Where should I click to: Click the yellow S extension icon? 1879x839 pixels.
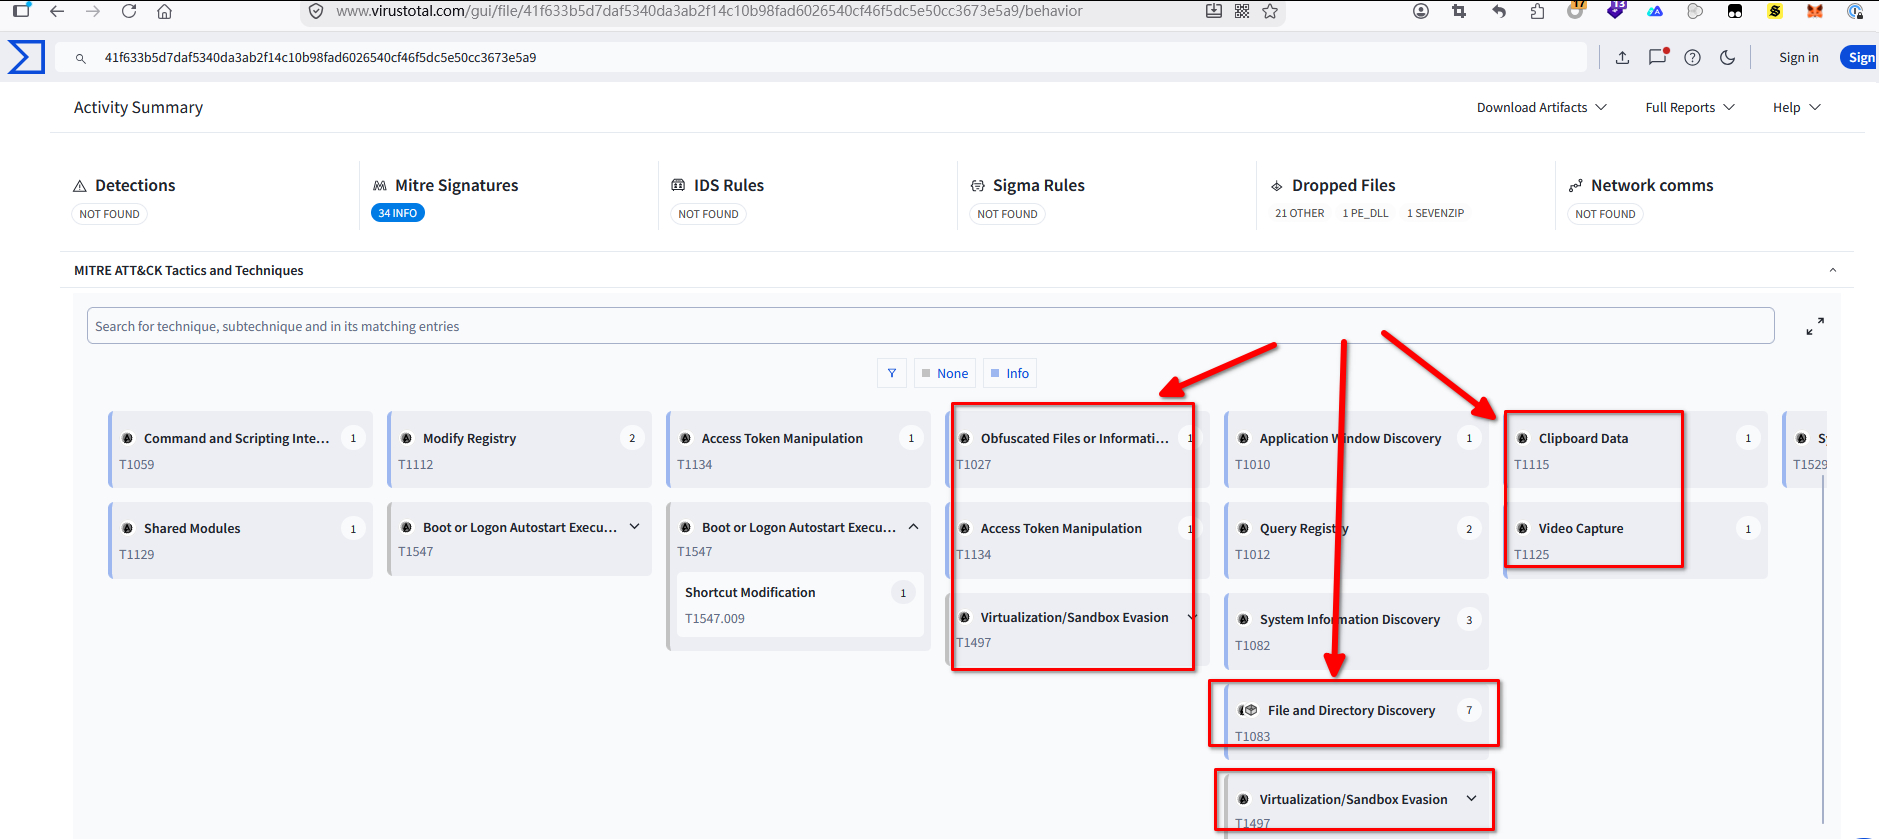1775,12
